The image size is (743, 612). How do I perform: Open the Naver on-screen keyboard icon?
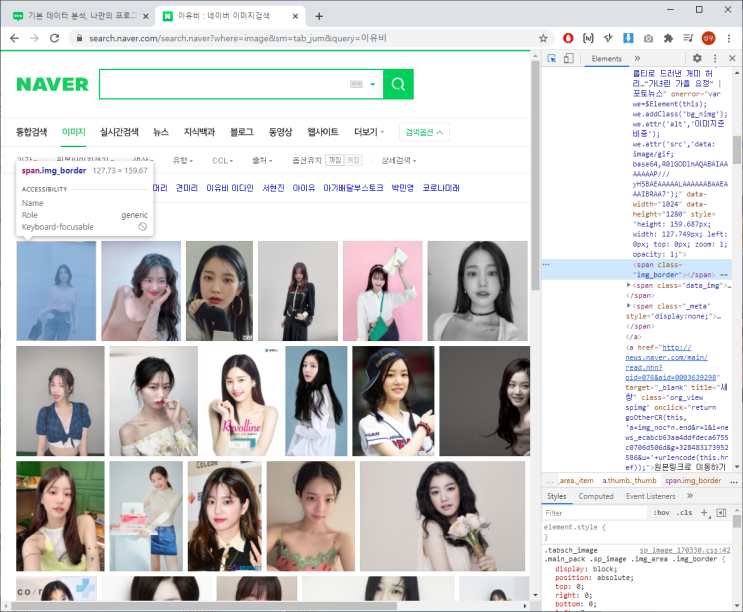356,84
